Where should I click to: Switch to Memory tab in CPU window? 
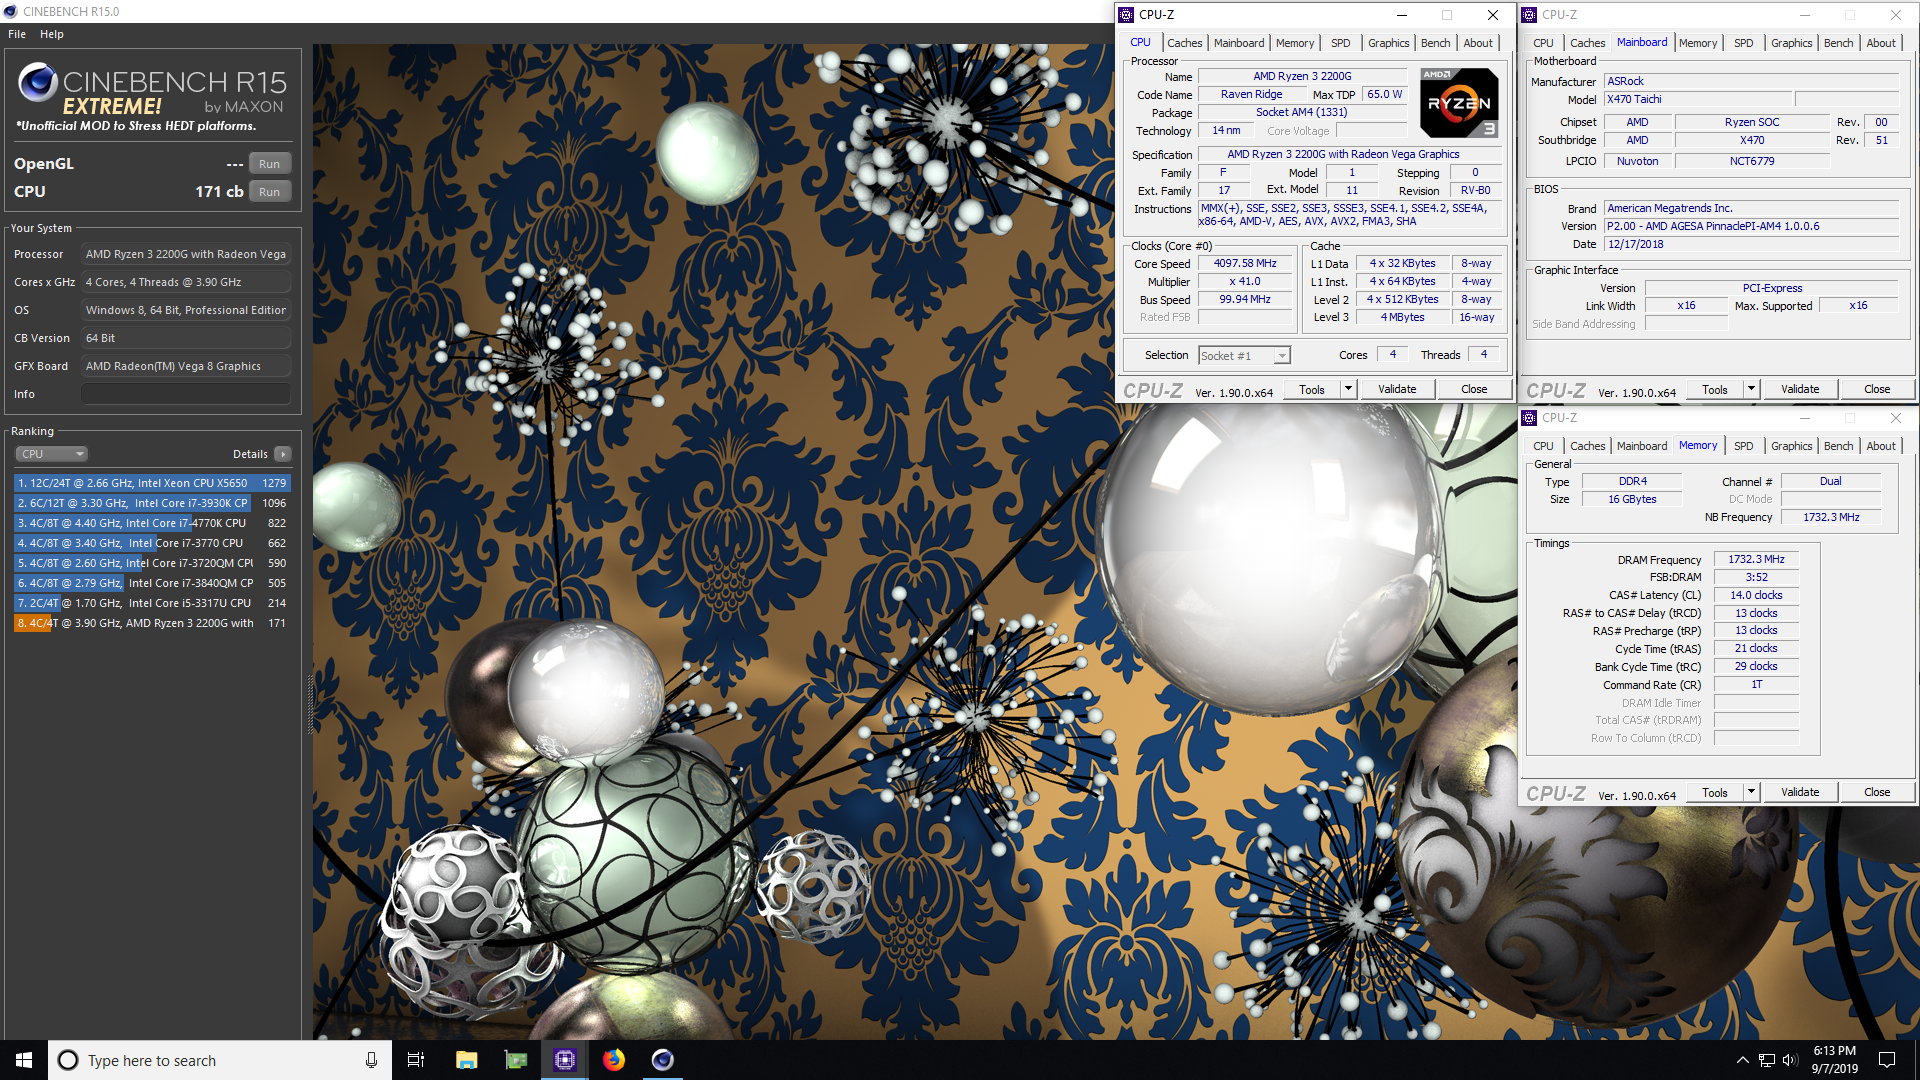(1295, 43)
